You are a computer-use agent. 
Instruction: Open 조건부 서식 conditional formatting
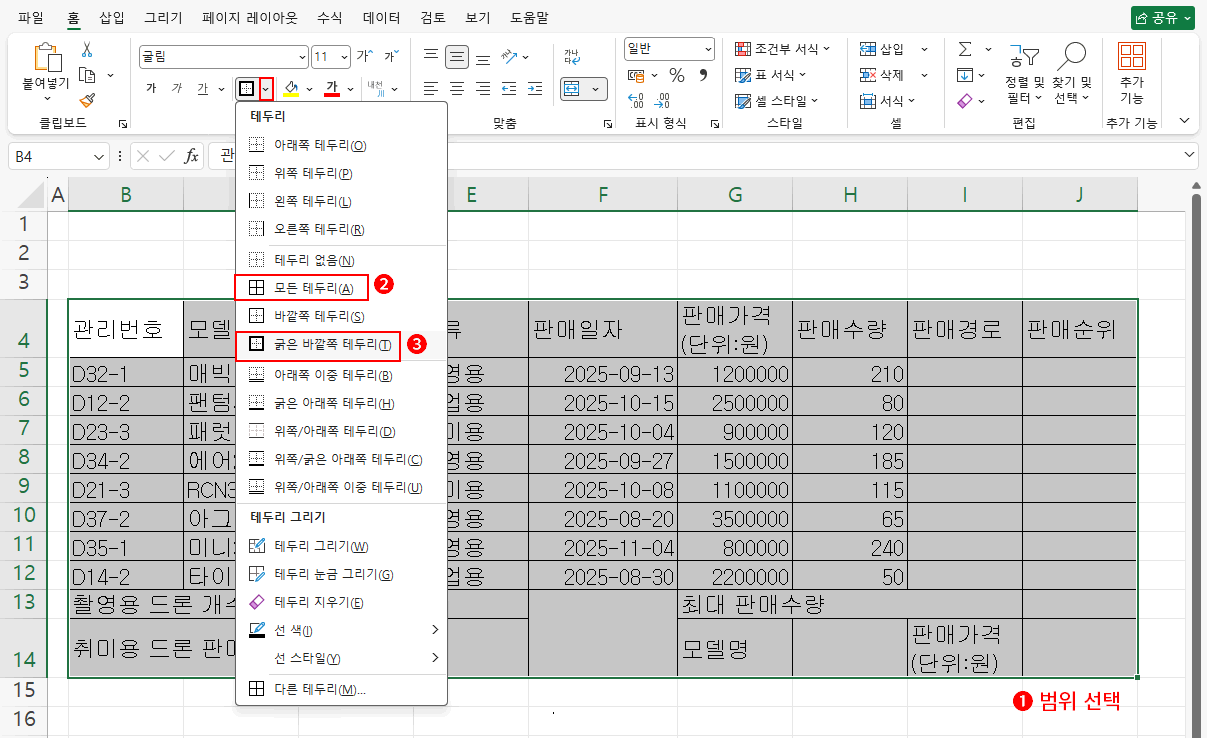(777, 49)
